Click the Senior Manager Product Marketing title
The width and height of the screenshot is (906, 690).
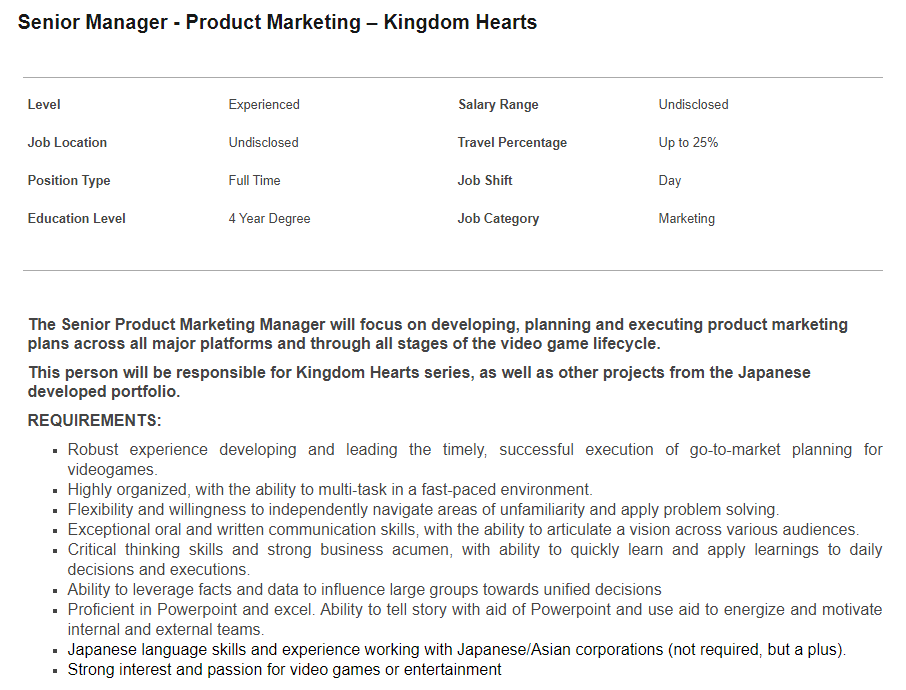click(x=277, y=22)
